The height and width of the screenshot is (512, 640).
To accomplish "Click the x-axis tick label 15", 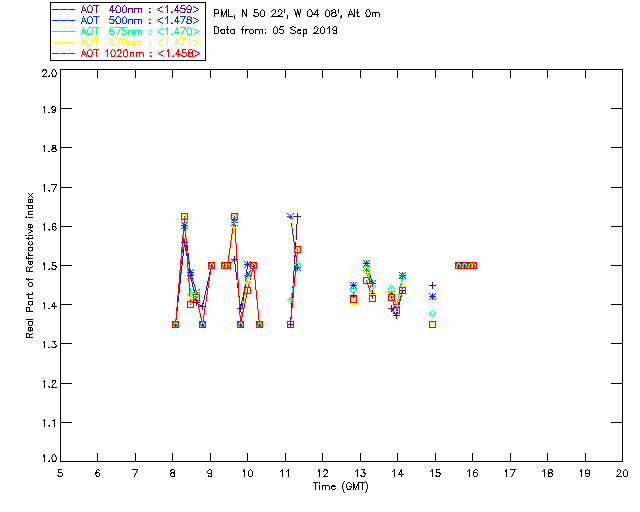I will [x=435, y=473].
